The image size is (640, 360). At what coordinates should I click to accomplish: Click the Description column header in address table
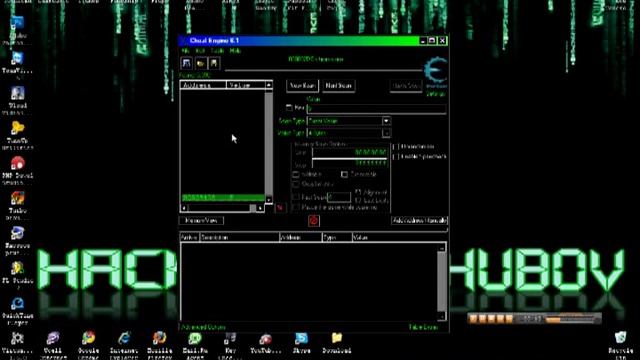(x=240, y=237)
